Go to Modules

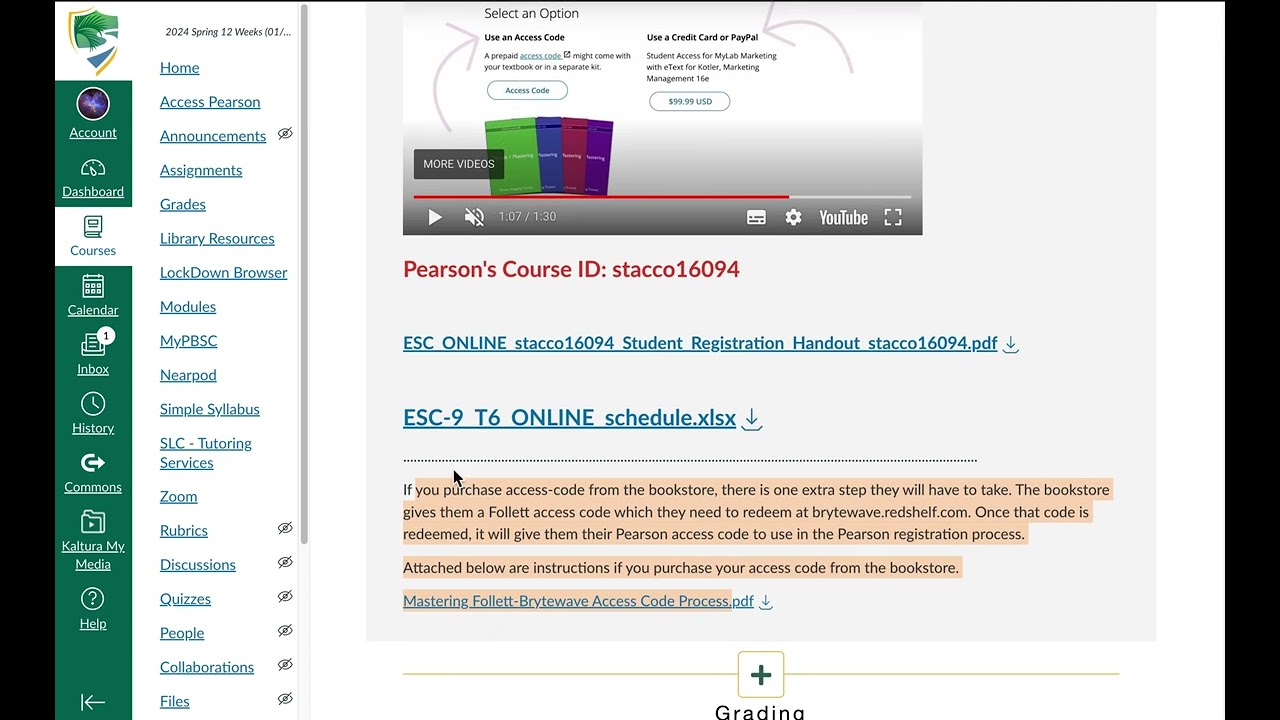point(188,306)
